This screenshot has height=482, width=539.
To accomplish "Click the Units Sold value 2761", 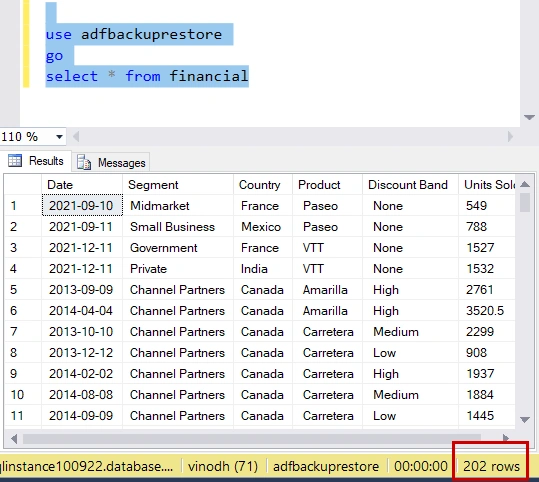I will (x=487, y=289).
